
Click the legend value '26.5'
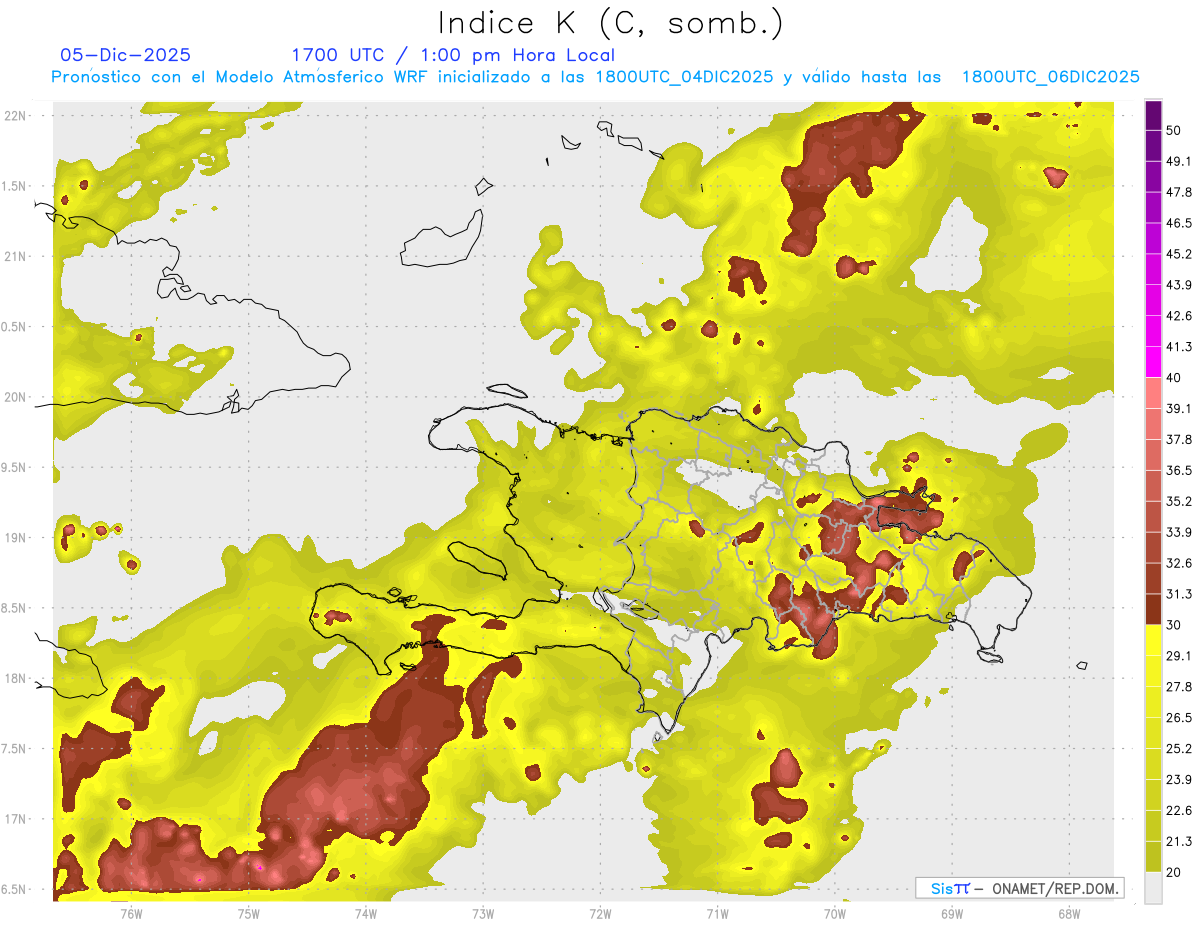[1179, 718]
